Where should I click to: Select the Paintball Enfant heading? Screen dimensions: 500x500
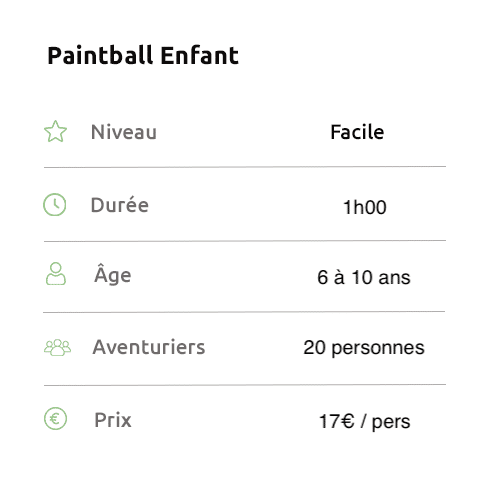tap(143, 55)
